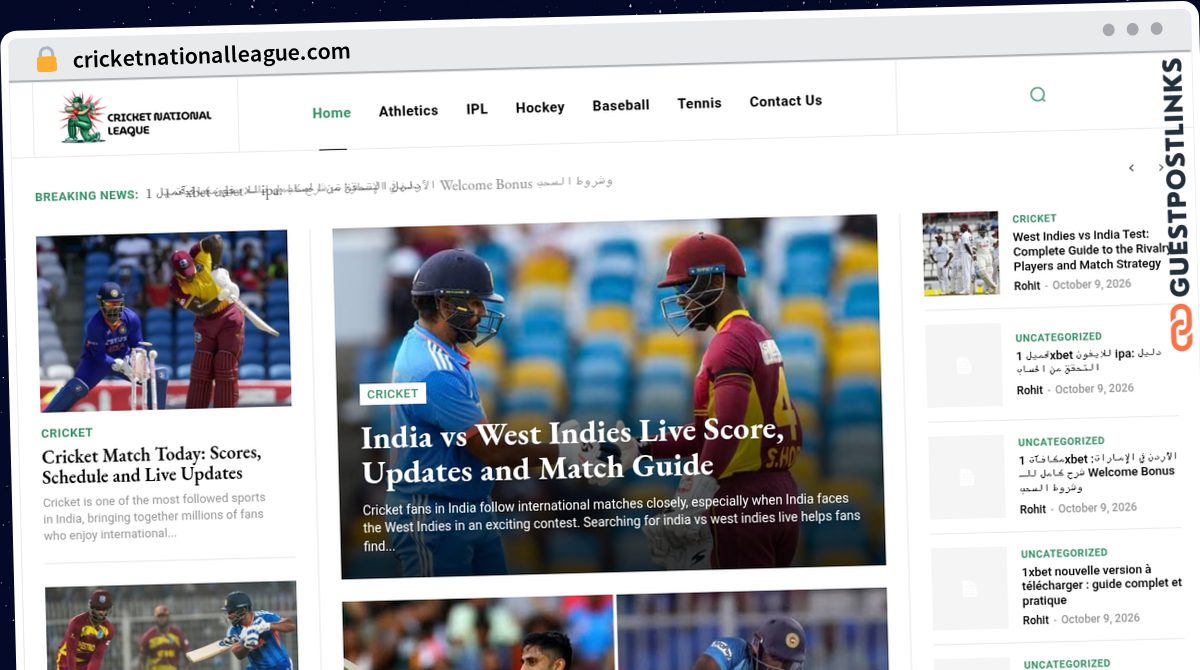This screenshot has height=670, width=1200.
Task: Open '1xbet nouvelle version à télécharger' article
Action: pyautogui.click(x=1102, y=585)
